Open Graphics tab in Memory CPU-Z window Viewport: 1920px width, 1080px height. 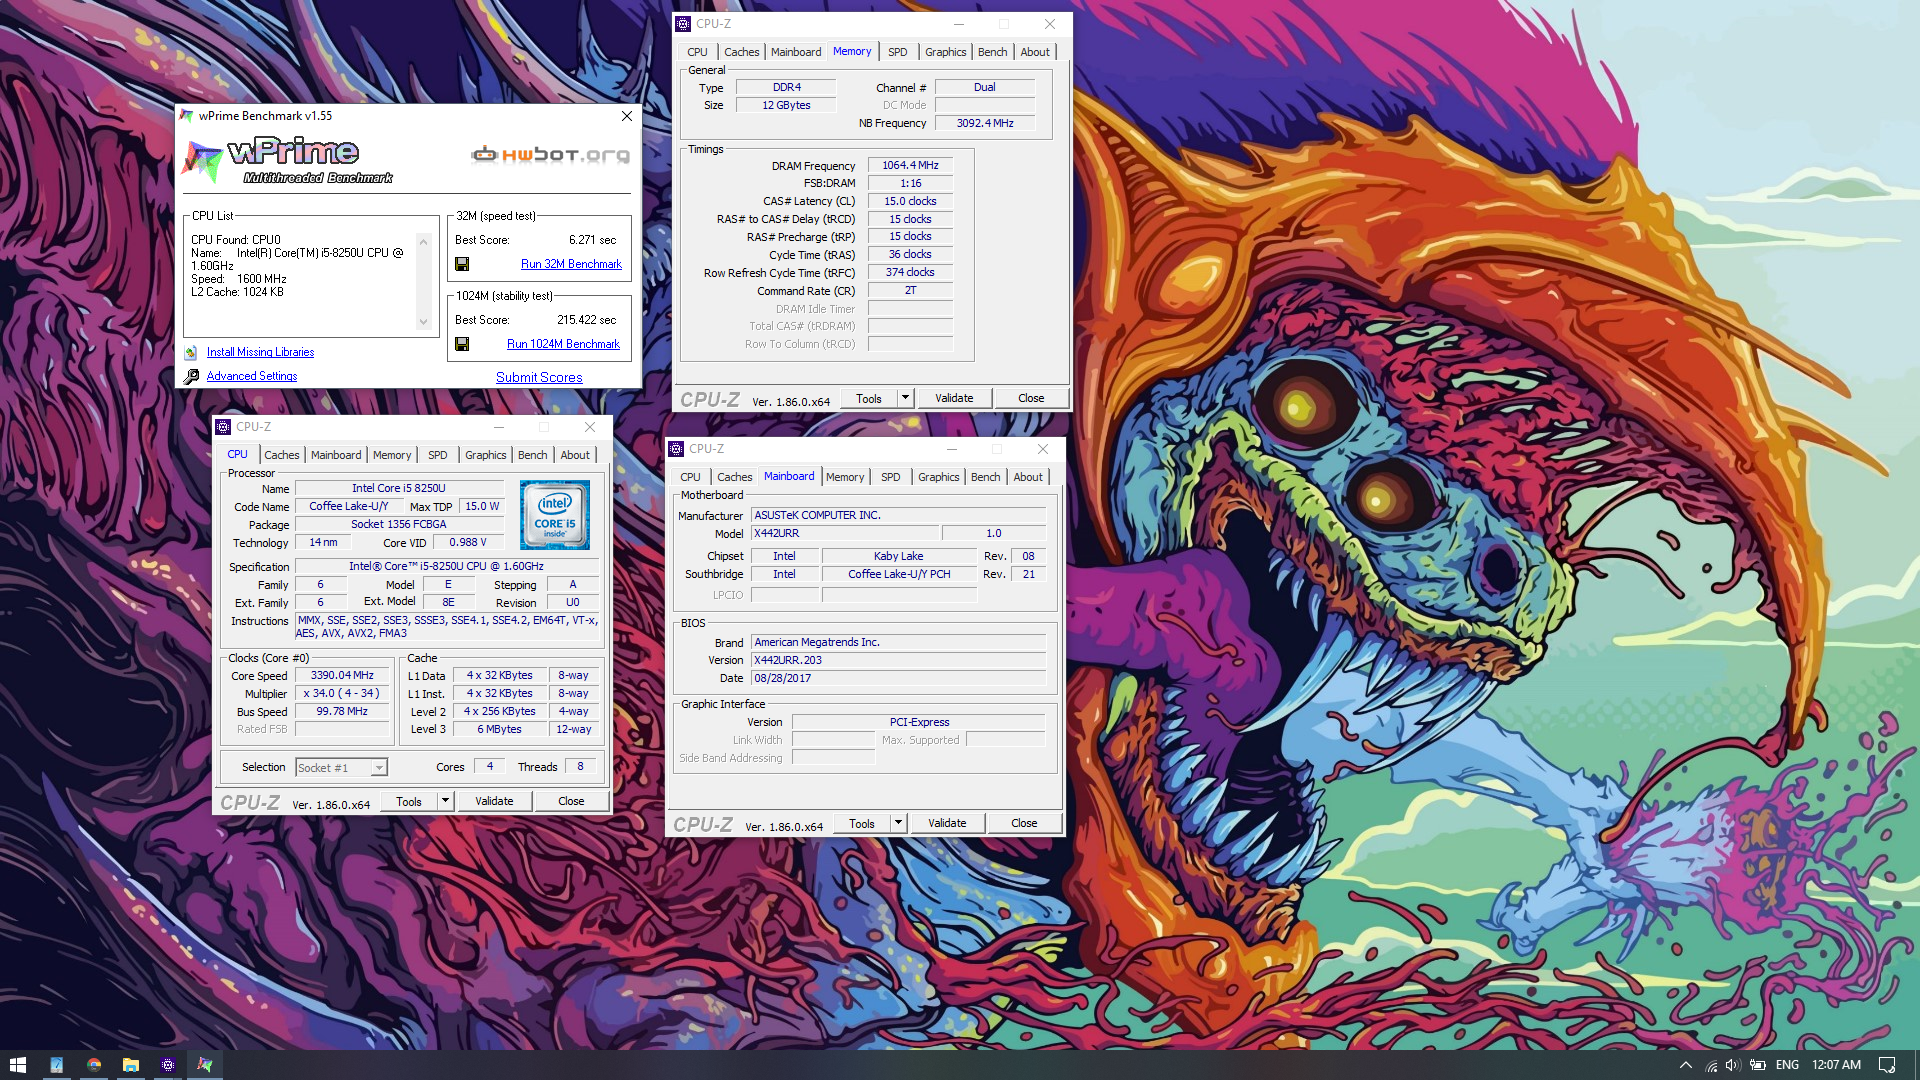(945, 52)
